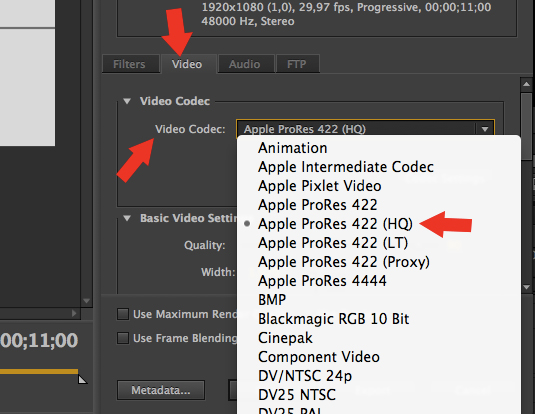Enable Use Frame Blending checkbox
Image resolution: width=535 pixels, height=414 pixels.
coord(123,338)
